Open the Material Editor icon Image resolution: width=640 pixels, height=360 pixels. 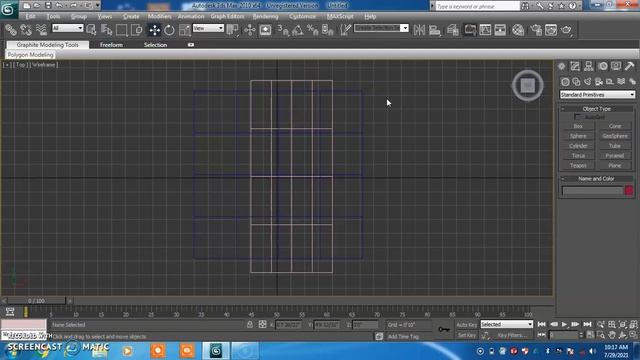coord(518,30)
